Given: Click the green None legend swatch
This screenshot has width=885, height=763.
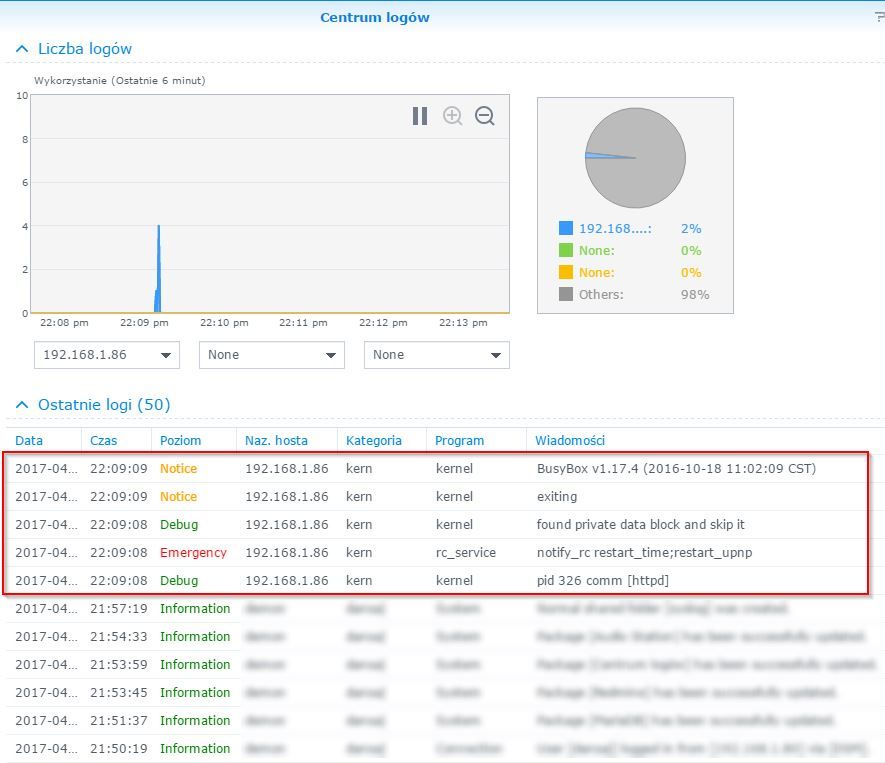Looking at the screenshot, I should click(566, 250).
